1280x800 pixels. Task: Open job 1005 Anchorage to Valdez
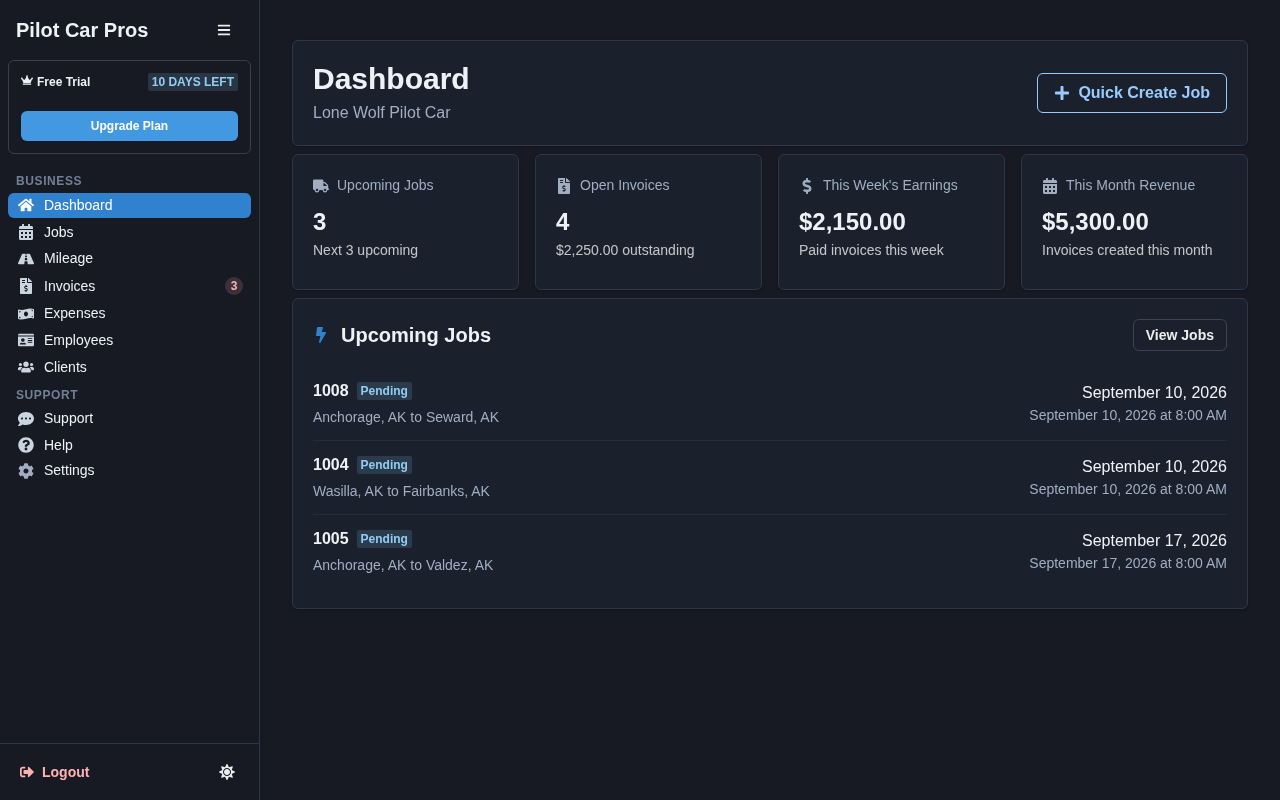(770, 552)
